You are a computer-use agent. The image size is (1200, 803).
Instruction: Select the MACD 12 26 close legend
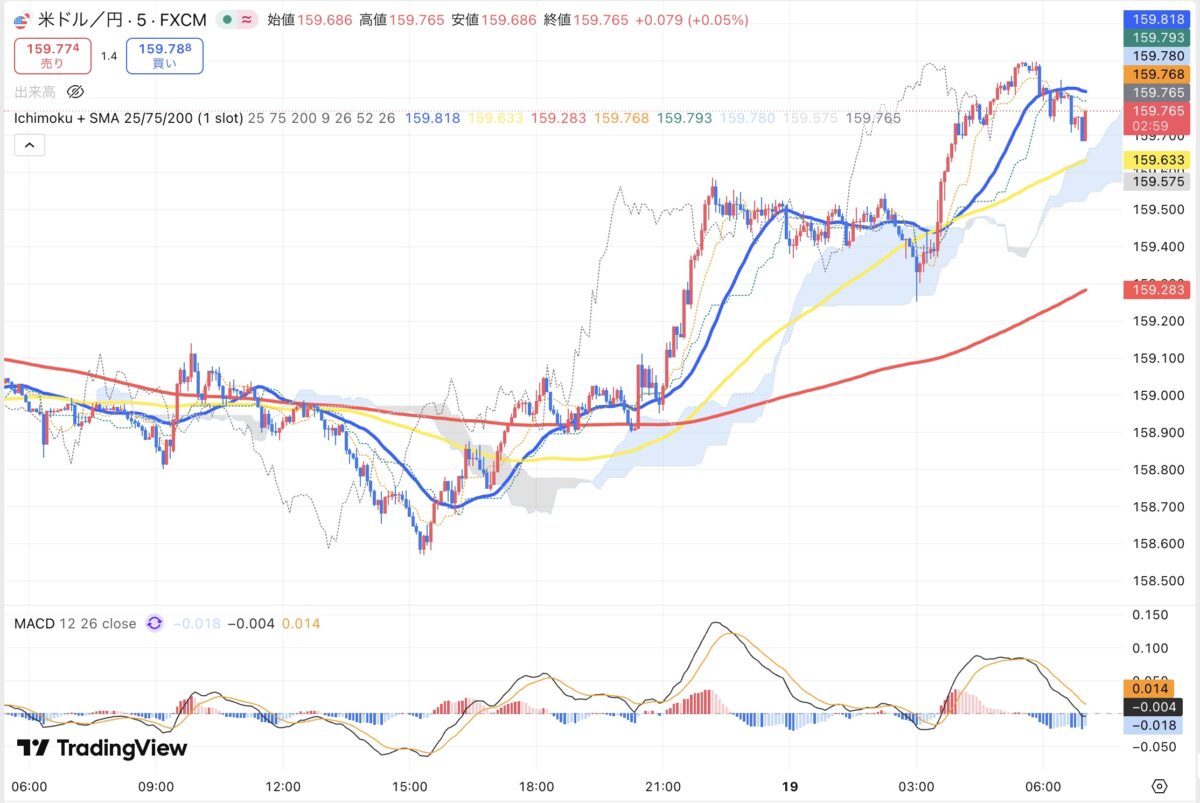(75, 623)
